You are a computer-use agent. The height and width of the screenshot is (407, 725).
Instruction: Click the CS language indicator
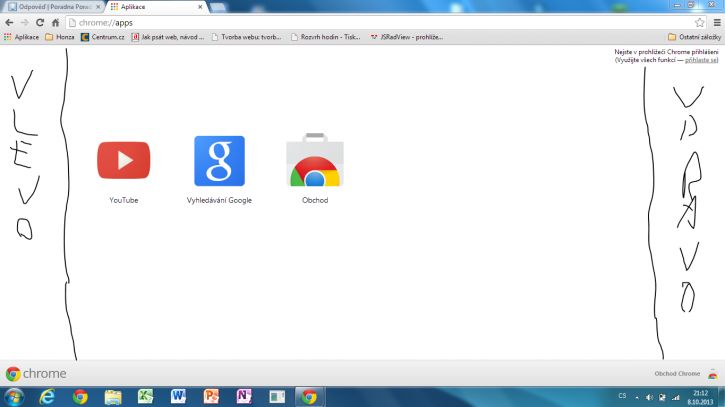coord(622,396)
